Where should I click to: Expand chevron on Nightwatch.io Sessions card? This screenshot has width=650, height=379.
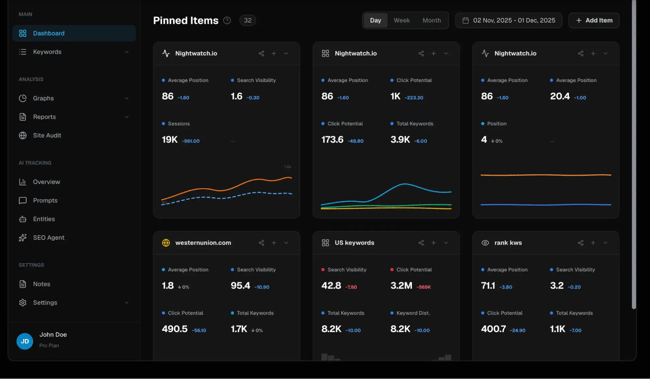tap(286, 53)
